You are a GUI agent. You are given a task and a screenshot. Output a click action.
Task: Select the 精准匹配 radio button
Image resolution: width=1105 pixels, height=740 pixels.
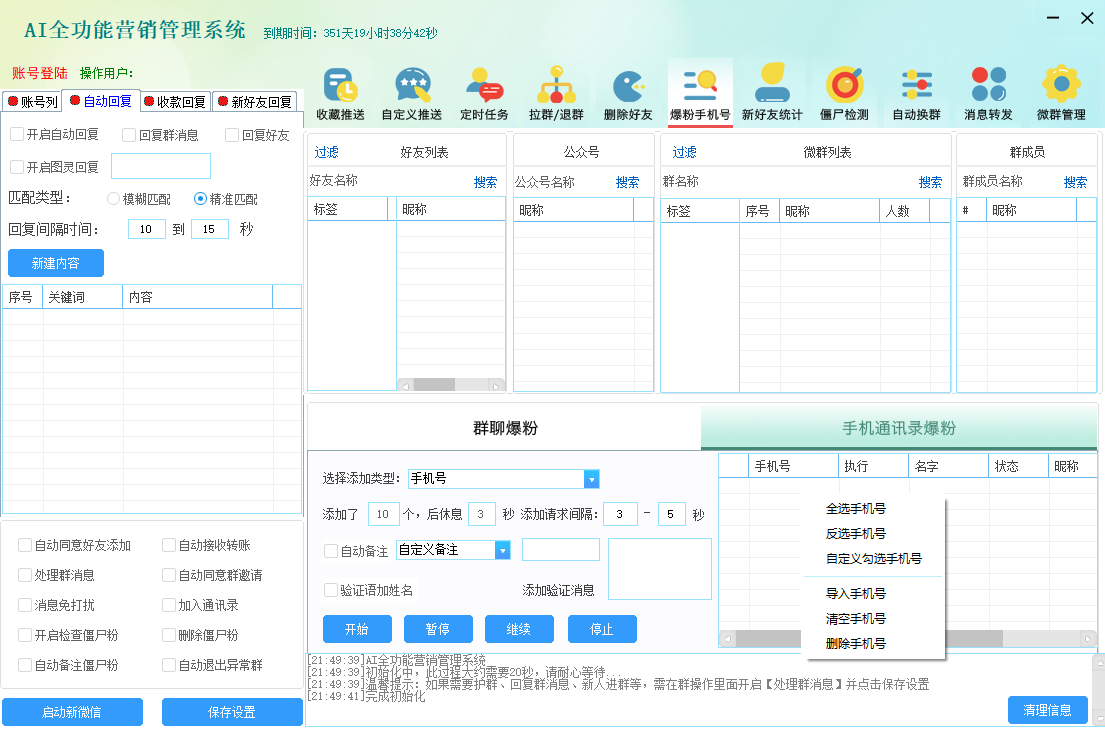200,199
